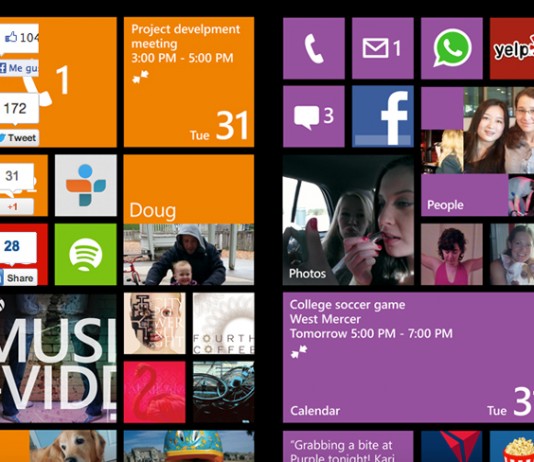Image resolution: width=534 pixels, height=462 pixels.
Task: Open the Yelp tile
Action: pyautogui.click(x=512, y=48)
